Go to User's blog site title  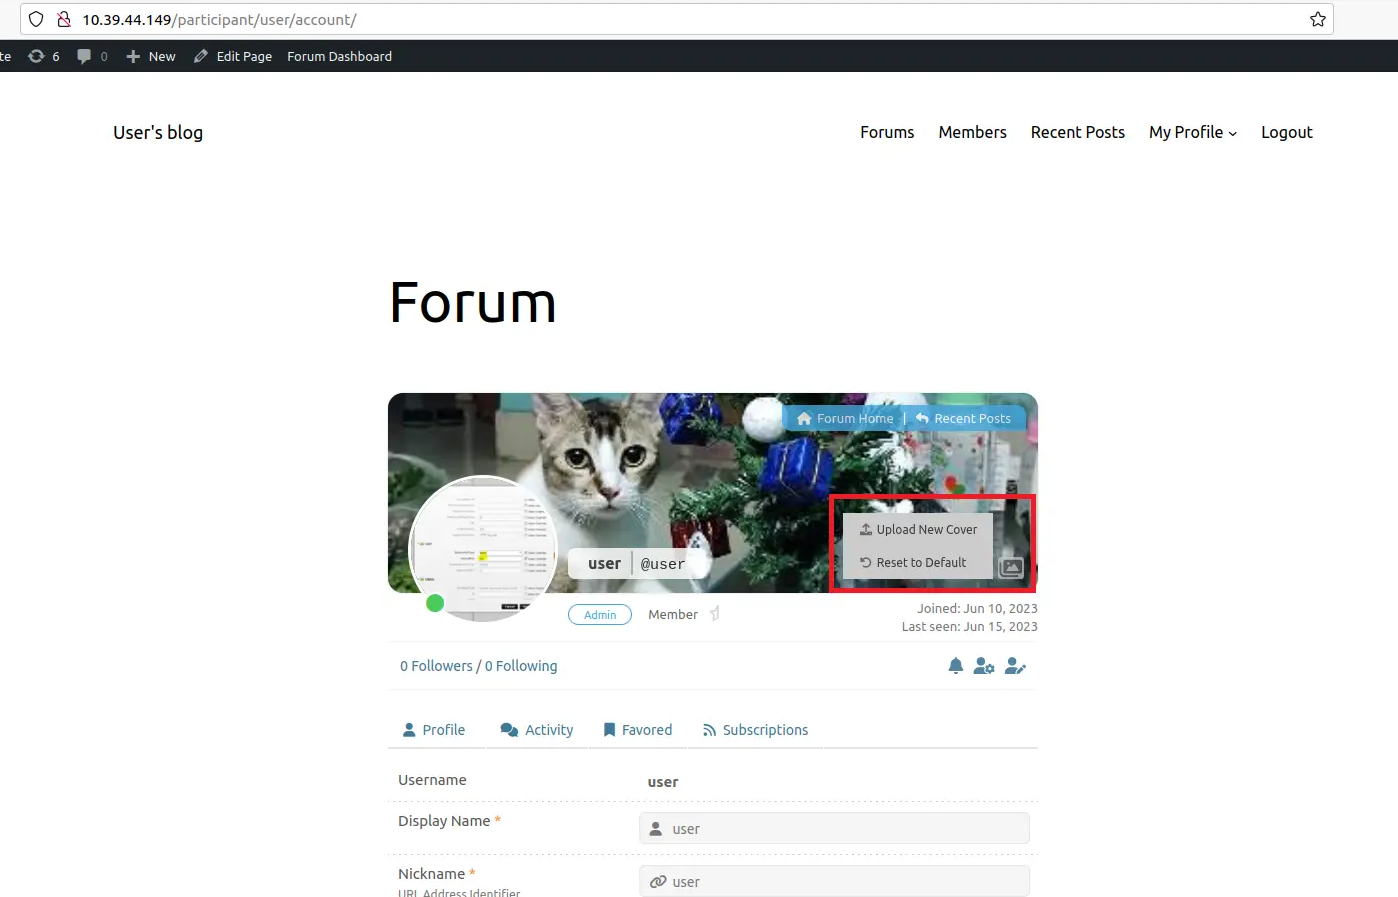158,132
